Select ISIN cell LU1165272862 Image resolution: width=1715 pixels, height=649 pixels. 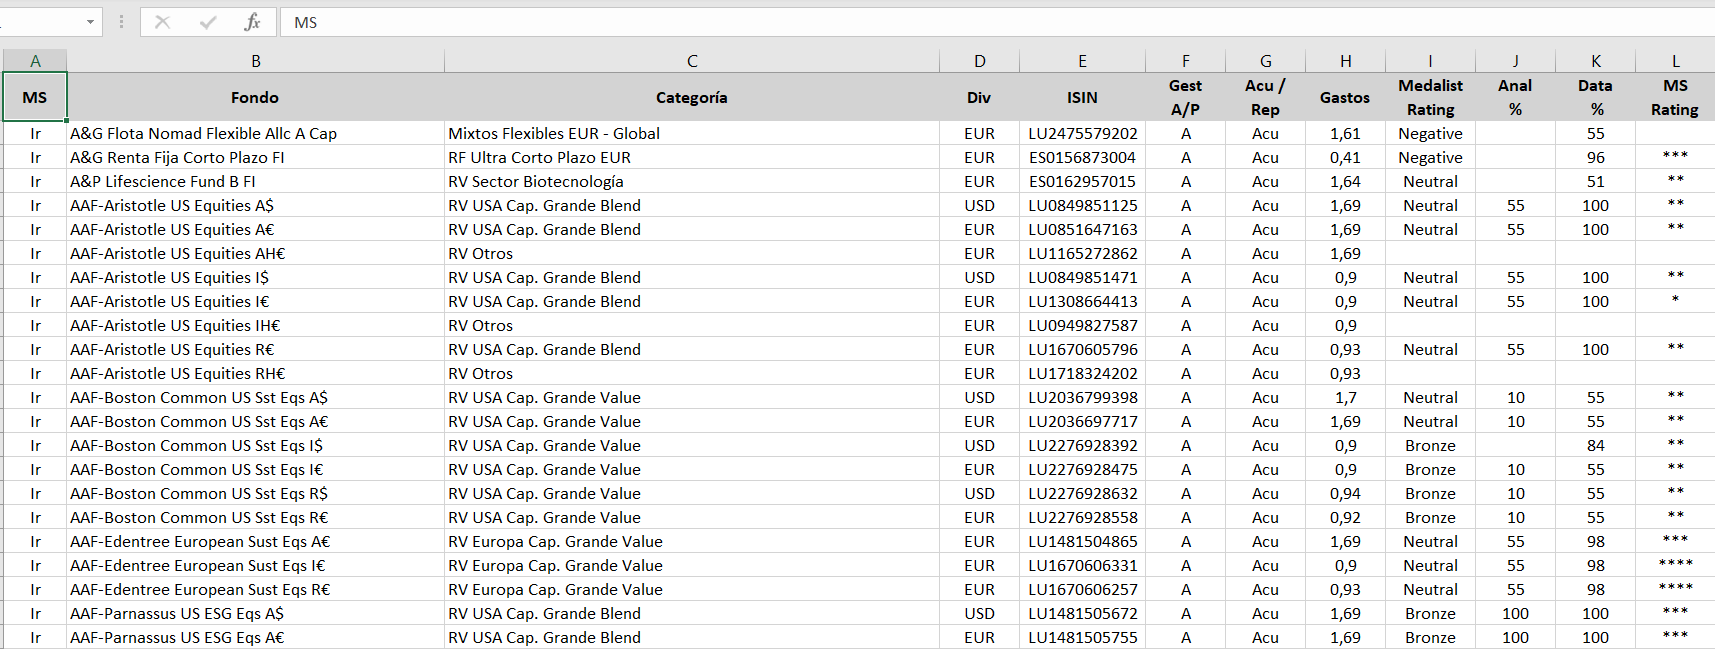1082,253
